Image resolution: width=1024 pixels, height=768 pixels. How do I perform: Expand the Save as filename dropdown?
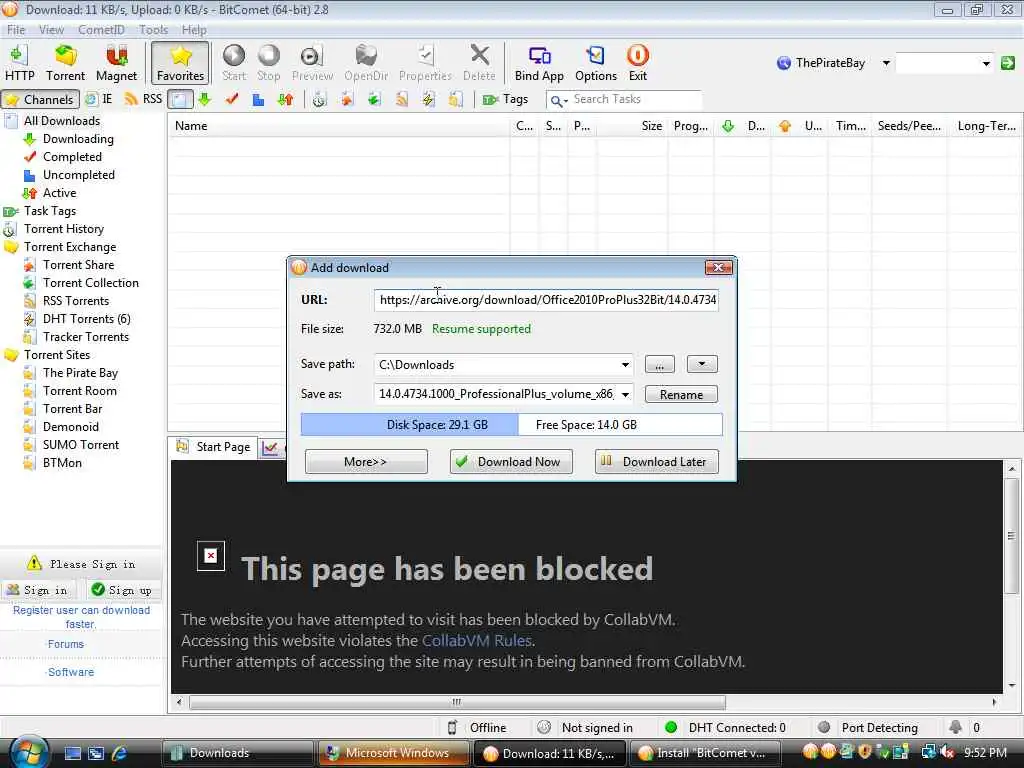point(625,394)
